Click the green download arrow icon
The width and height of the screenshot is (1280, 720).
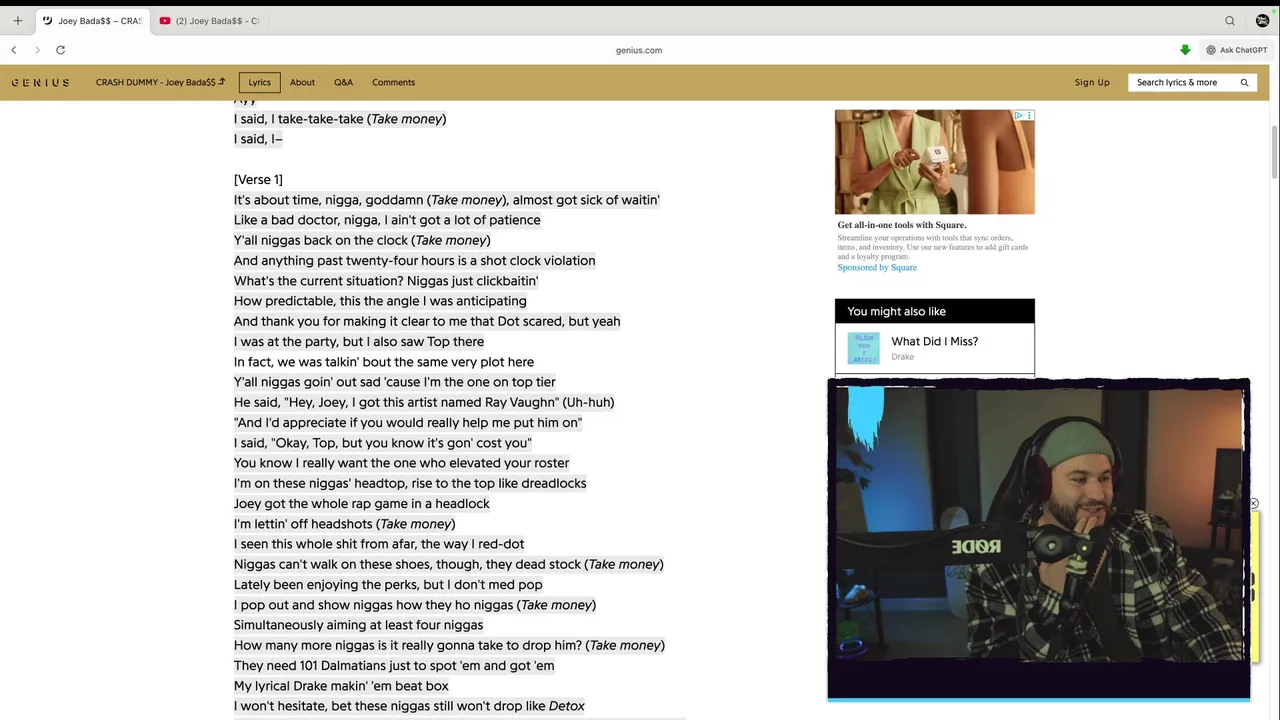(x=1185, y=50)
